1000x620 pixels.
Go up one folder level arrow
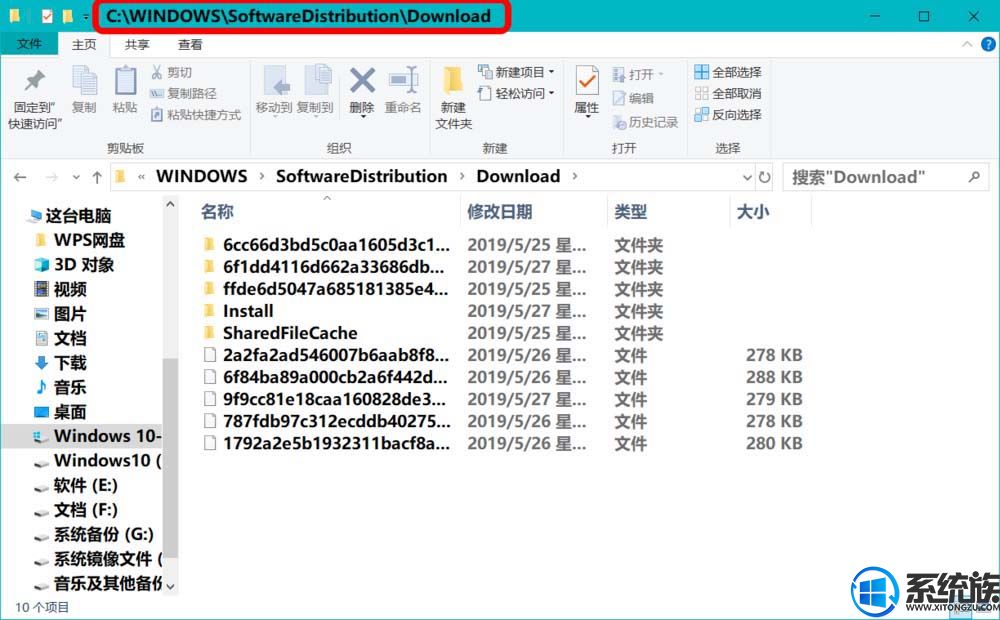tap(97, 177)
